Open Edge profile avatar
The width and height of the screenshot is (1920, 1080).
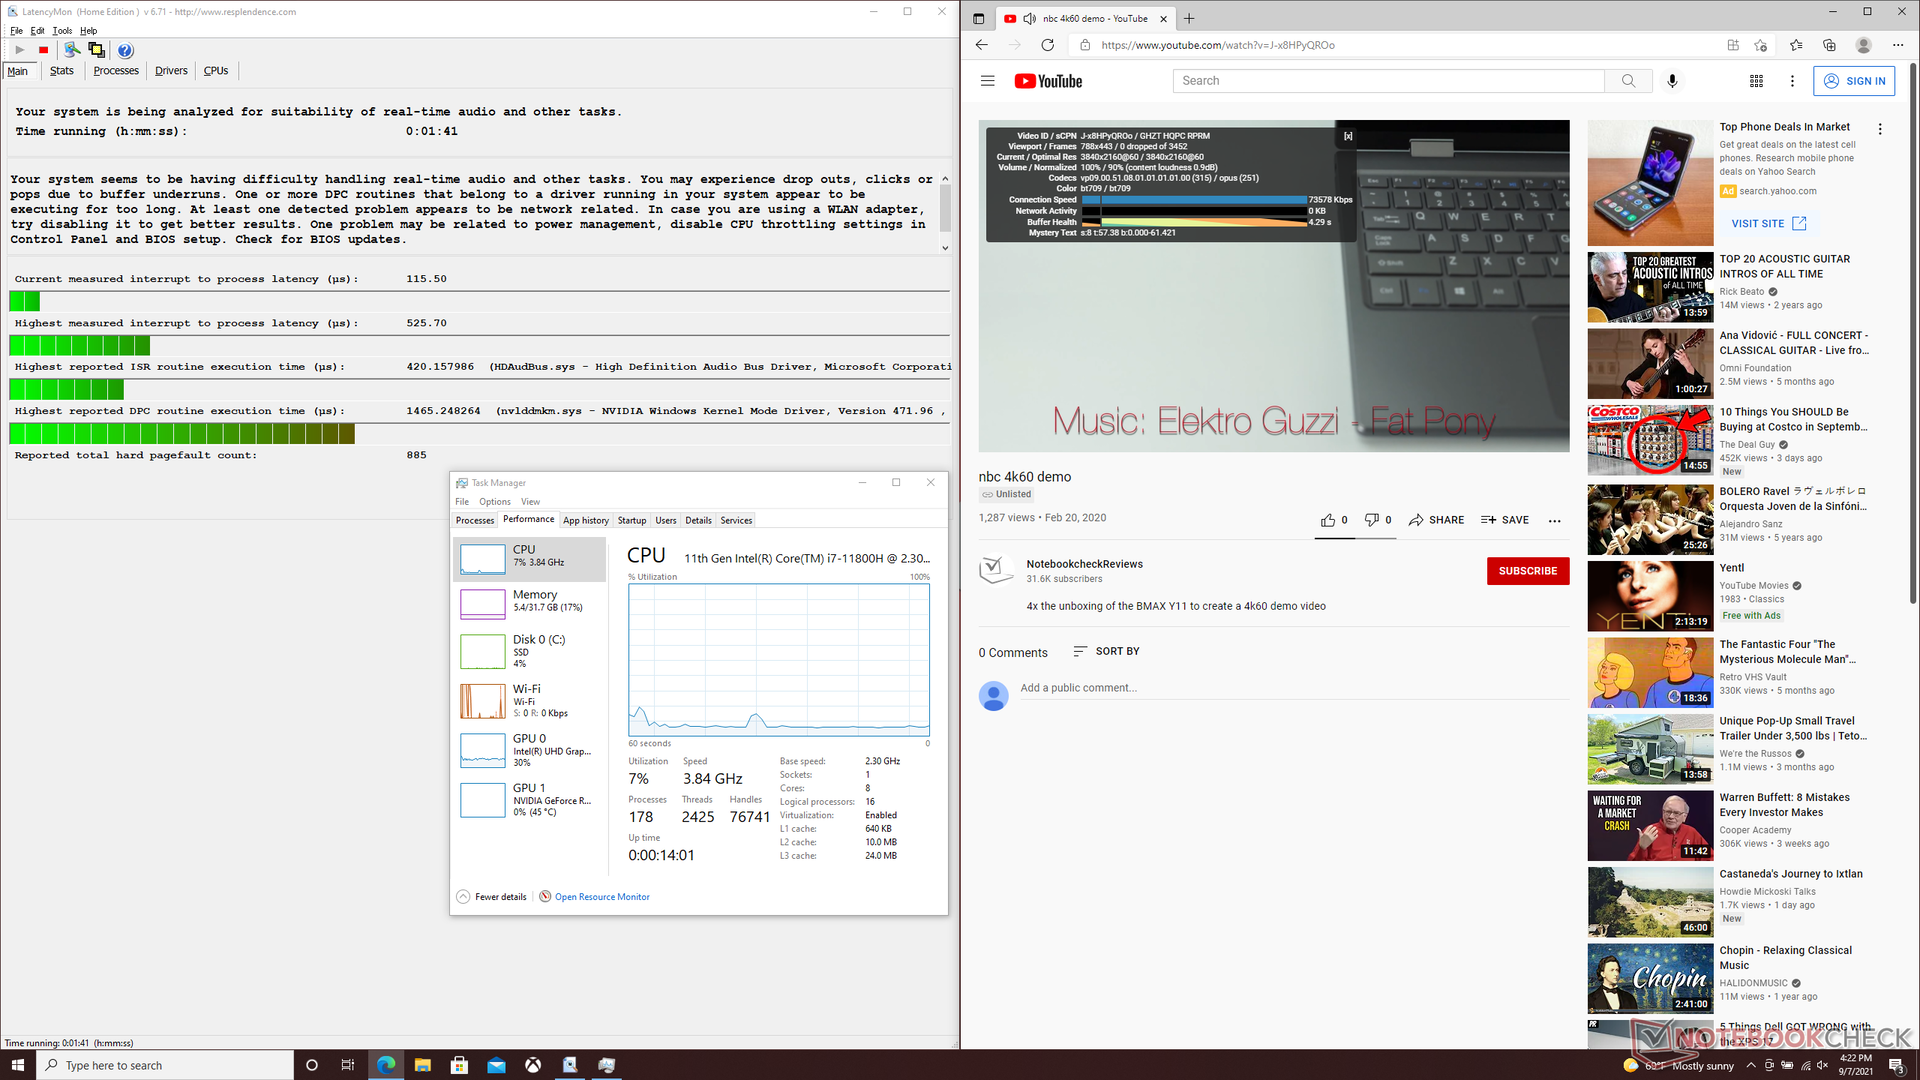click(1863, 45)
